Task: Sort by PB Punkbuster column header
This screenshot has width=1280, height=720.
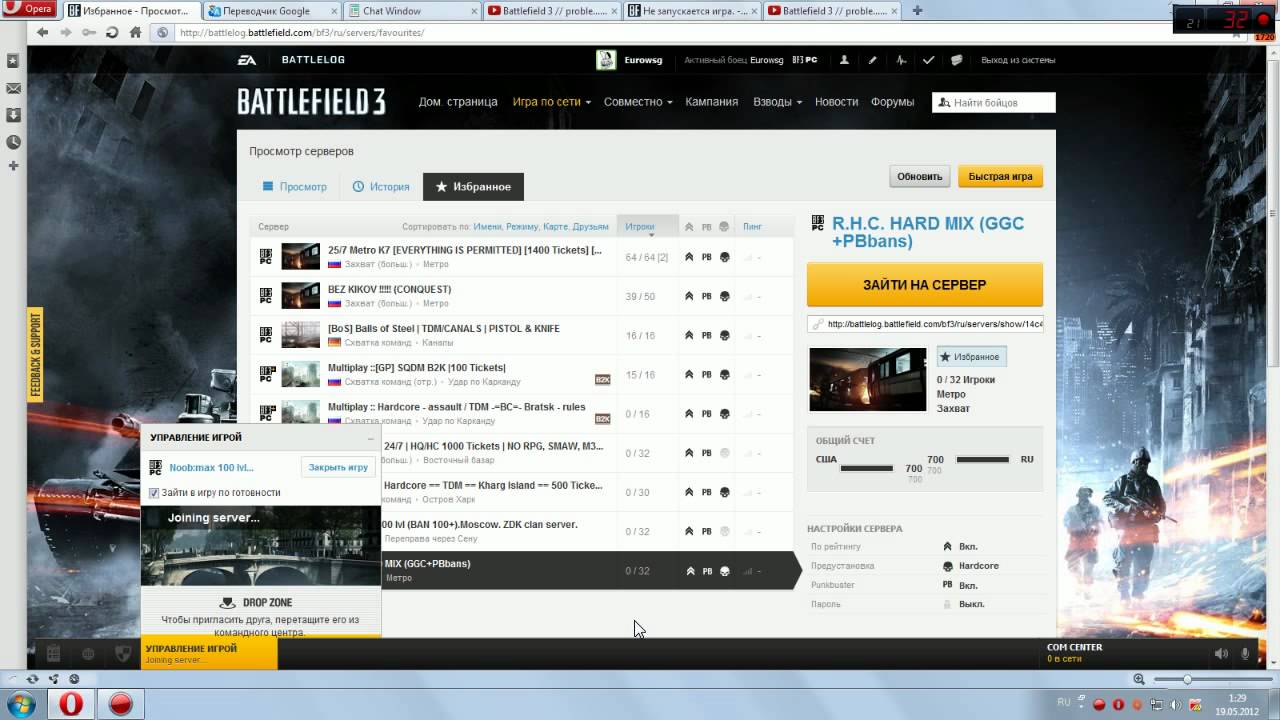Action: [x=707, y=227]
